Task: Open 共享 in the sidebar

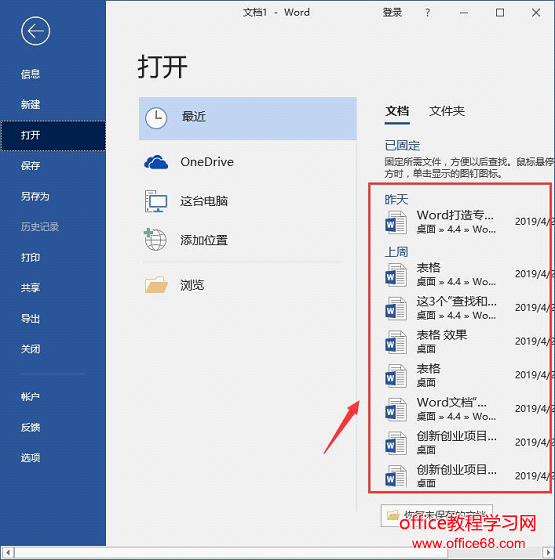Action: [30, 288]
